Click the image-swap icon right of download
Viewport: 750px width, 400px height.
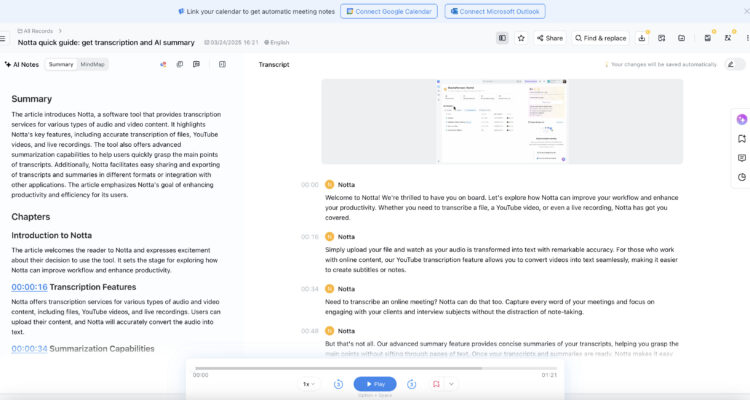point(662,38)
